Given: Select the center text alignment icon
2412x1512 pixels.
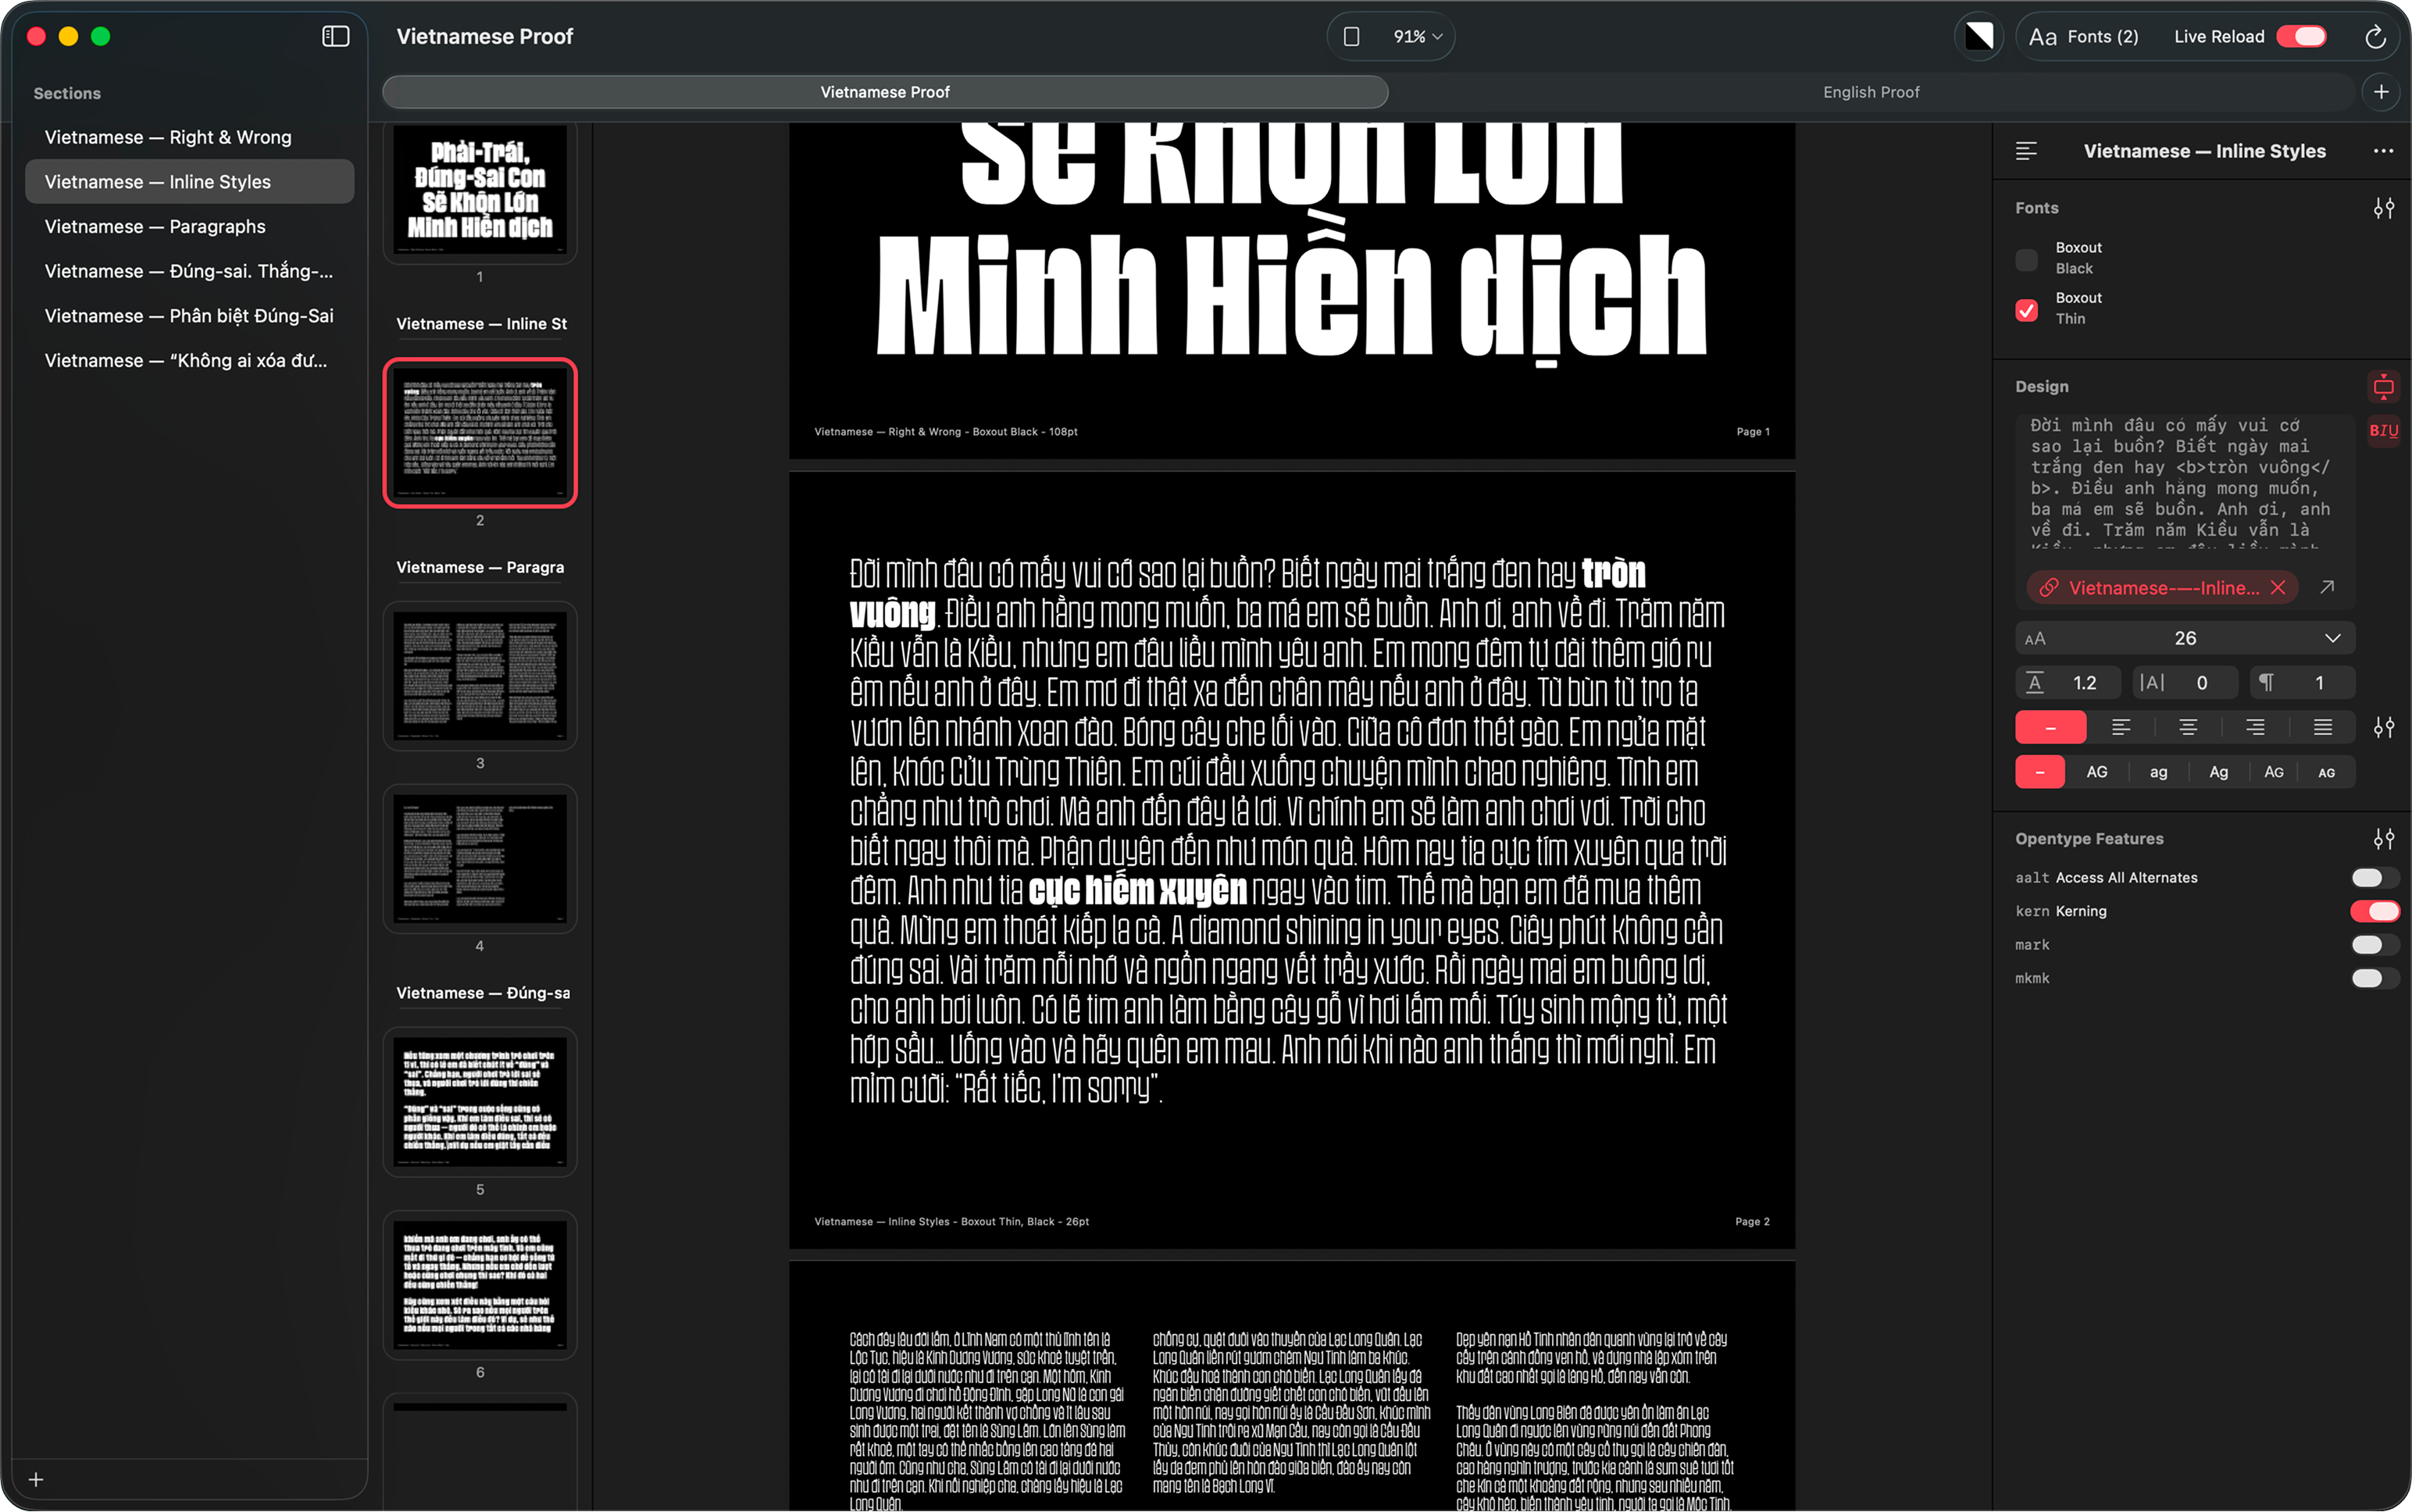Looking at the screenshot, I should click(x=2186, y=727).
